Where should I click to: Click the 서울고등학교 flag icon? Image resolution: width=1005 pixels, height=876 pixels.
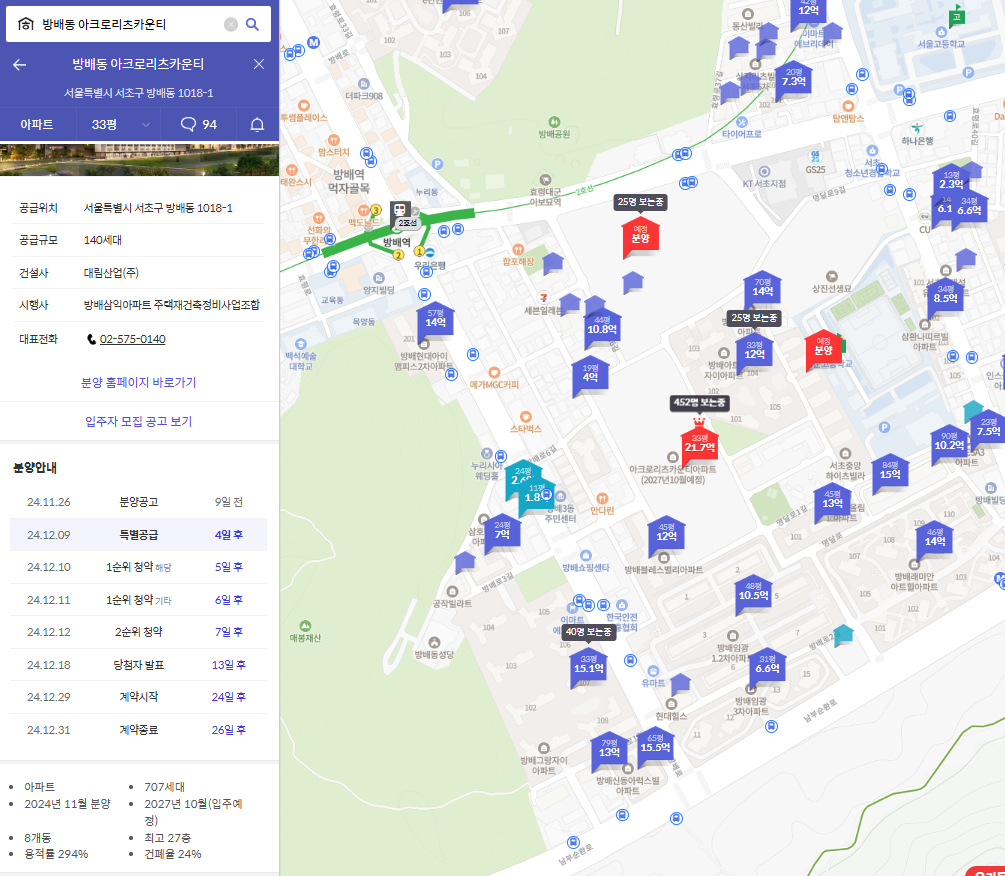956,16
